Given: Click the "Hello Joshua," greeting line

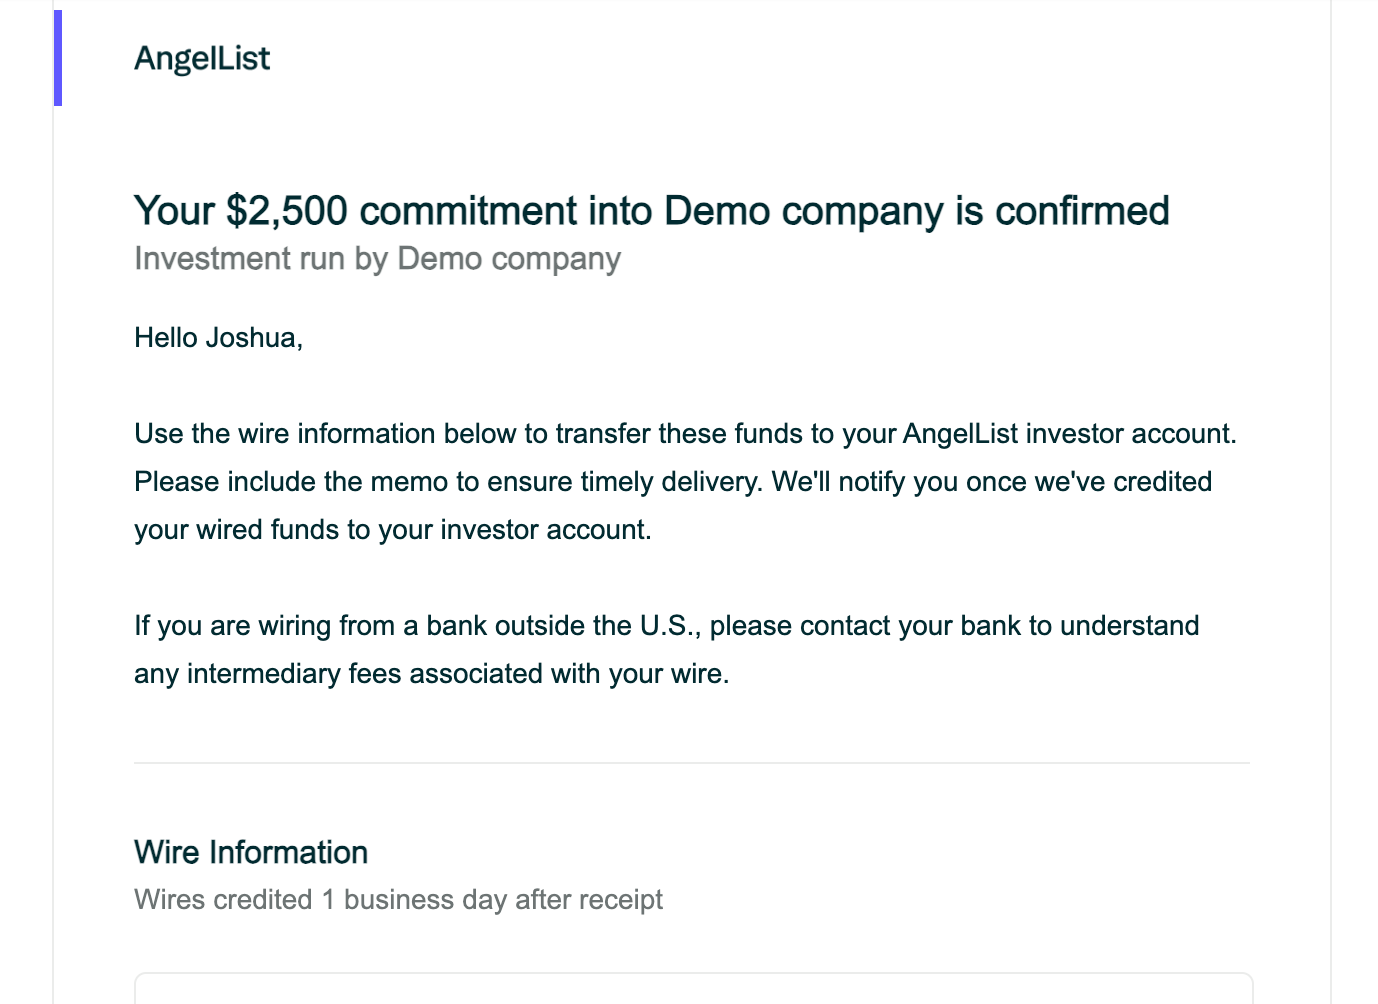Looking at the screenshot, I should (219, 338).
